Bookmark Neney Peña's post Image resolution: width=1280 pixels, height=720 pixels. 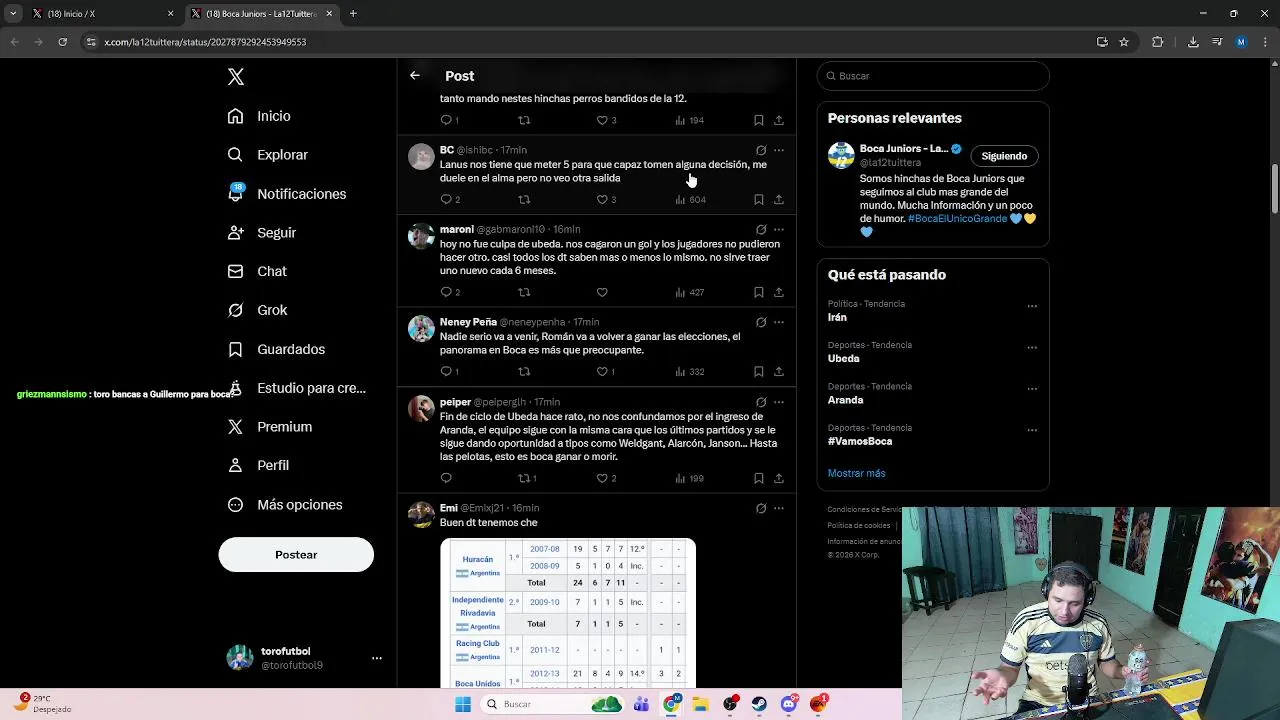click(x=759, y=372)
